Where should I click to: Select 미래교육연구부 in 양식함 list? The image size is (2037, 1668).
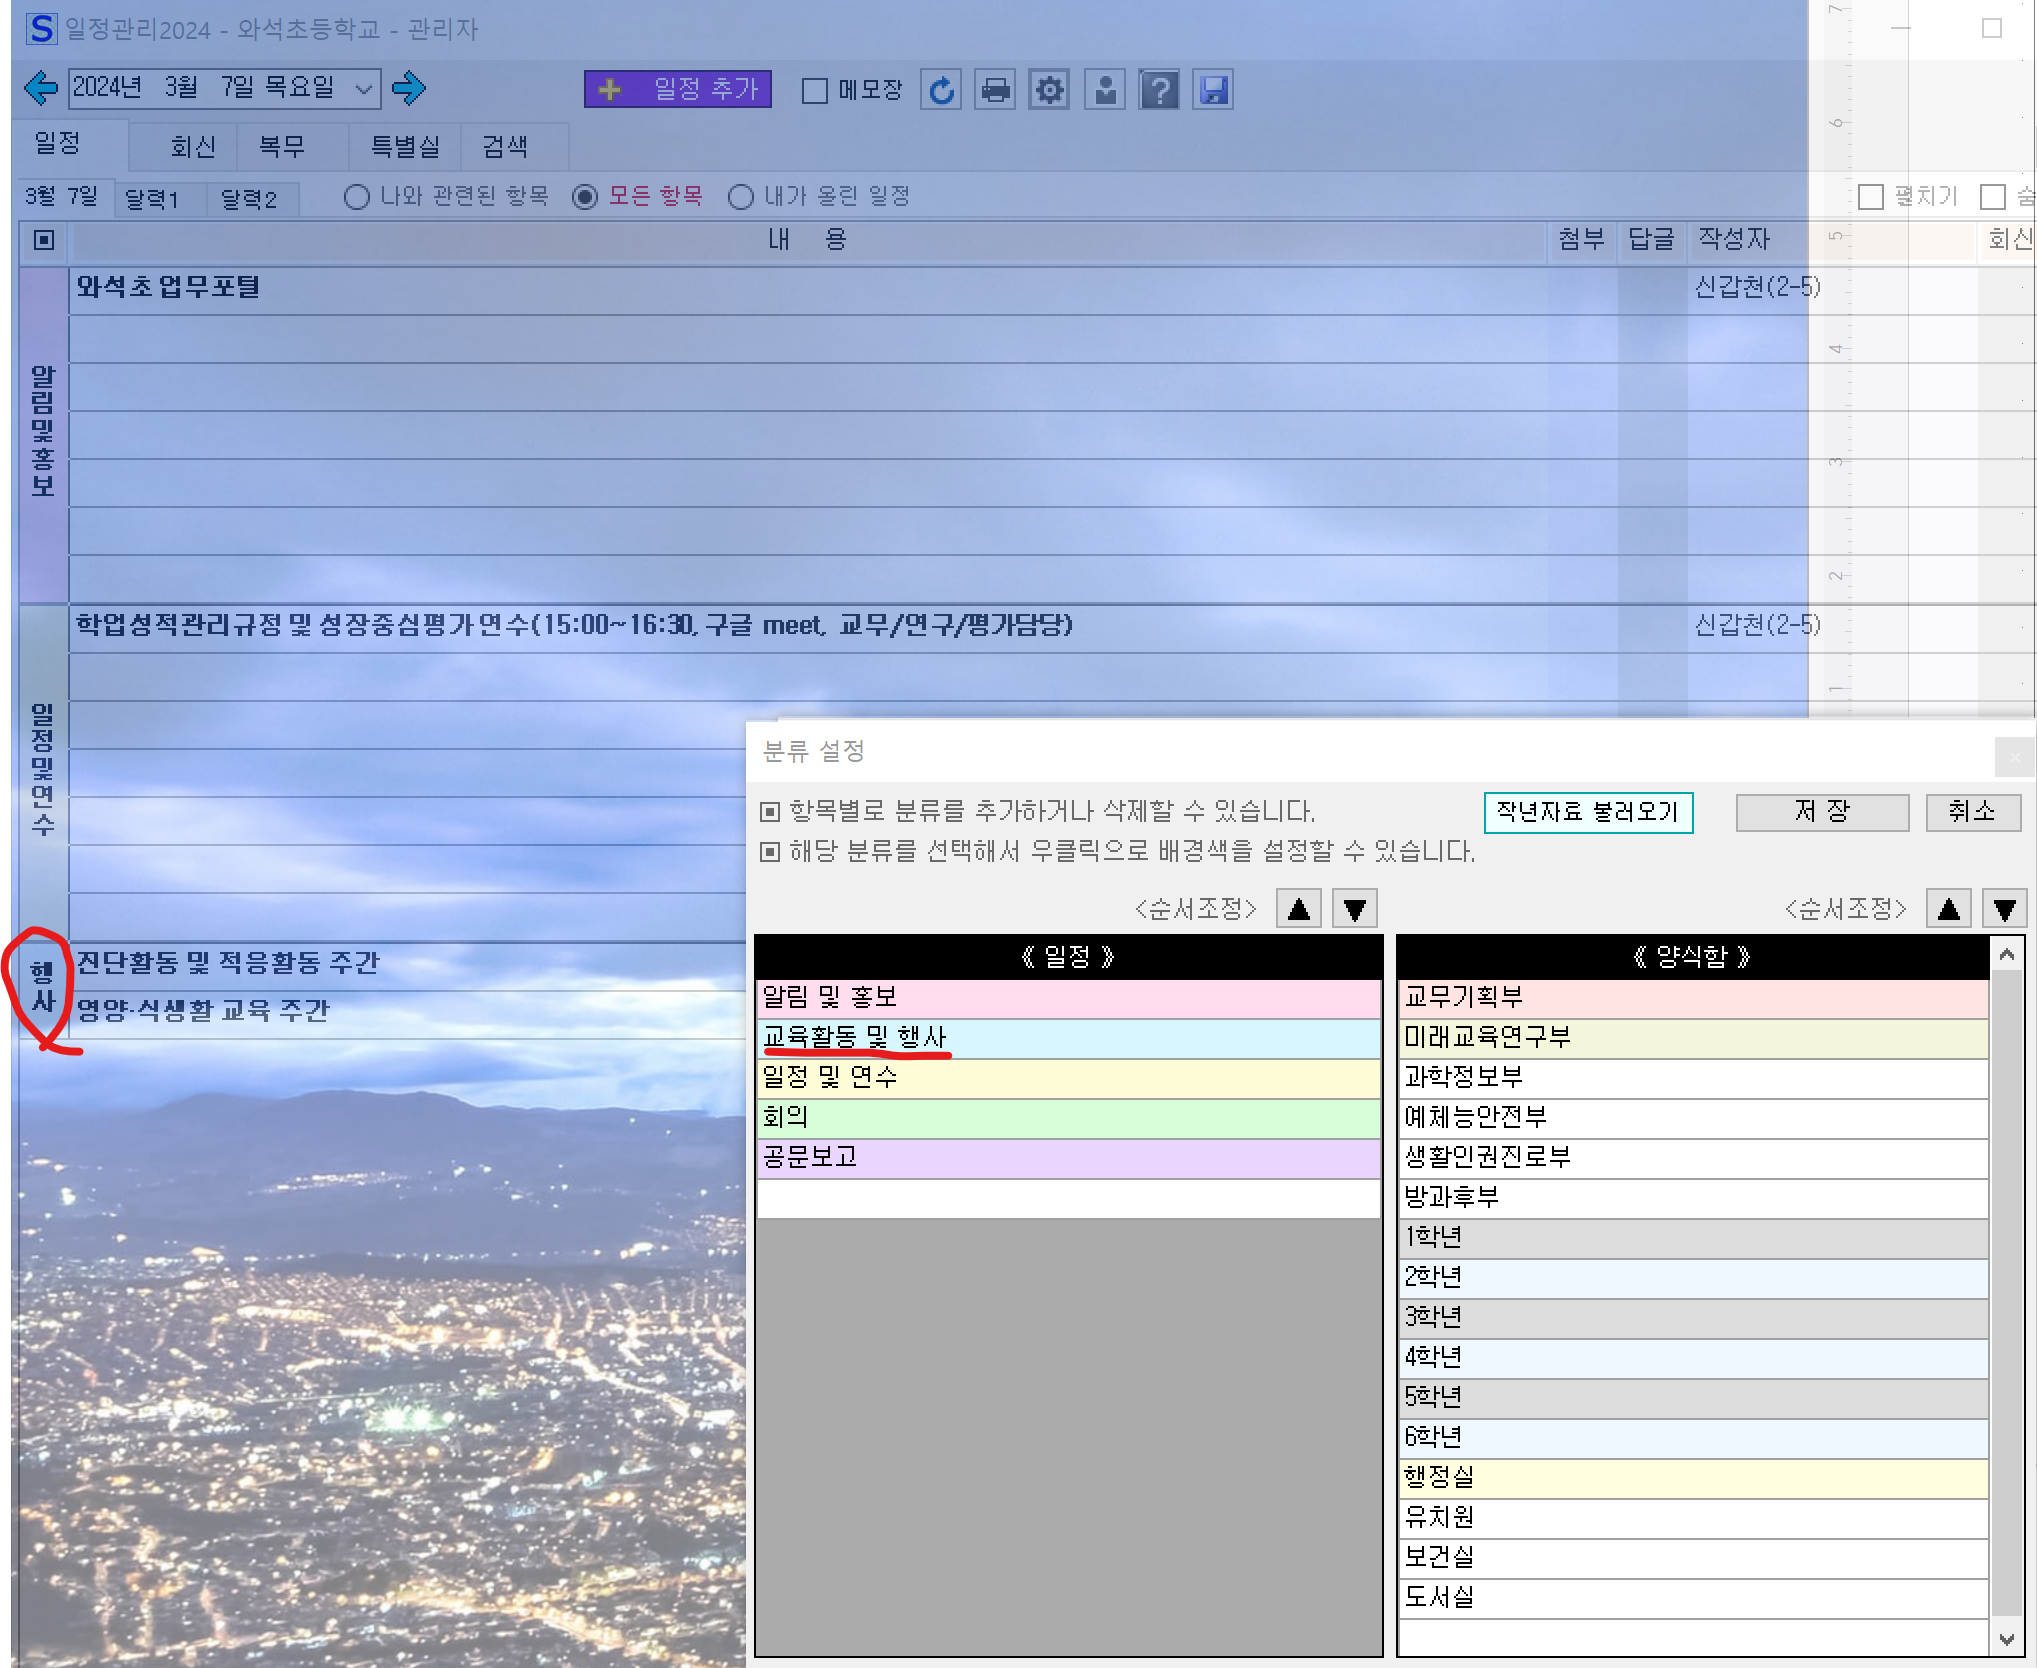pos(1693,1038)
